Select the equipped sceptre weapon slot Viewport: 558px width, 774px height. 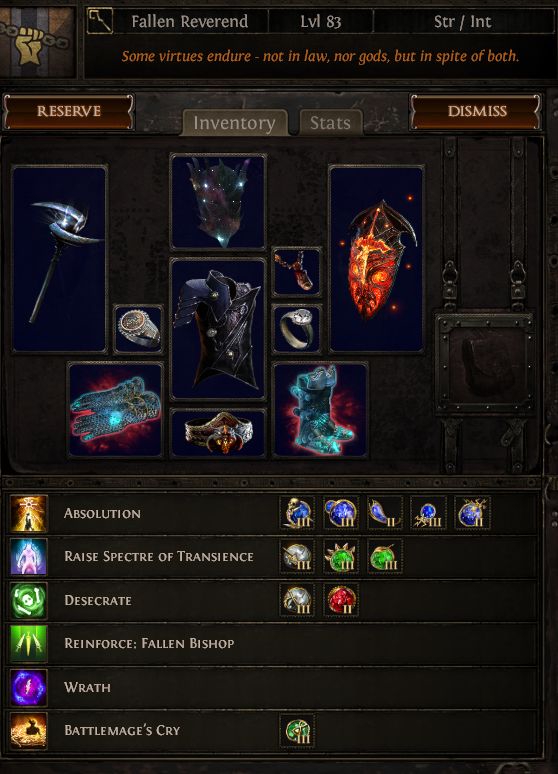[x=59, y=259]
